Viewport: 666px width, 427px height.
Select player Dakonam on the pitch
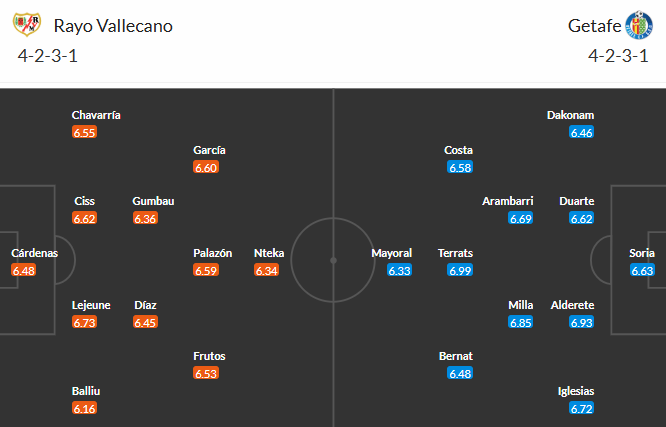point(570,115)
